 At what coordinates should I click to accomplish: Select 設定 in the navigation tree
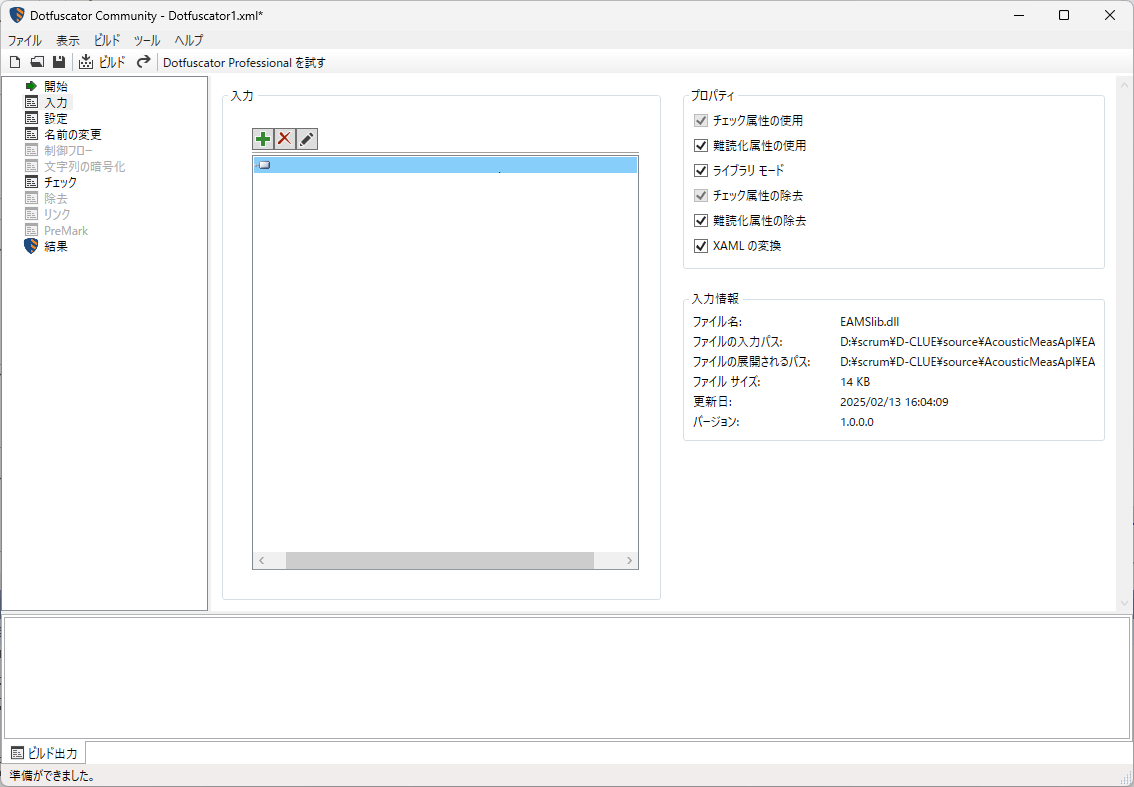tap(56, 118)
